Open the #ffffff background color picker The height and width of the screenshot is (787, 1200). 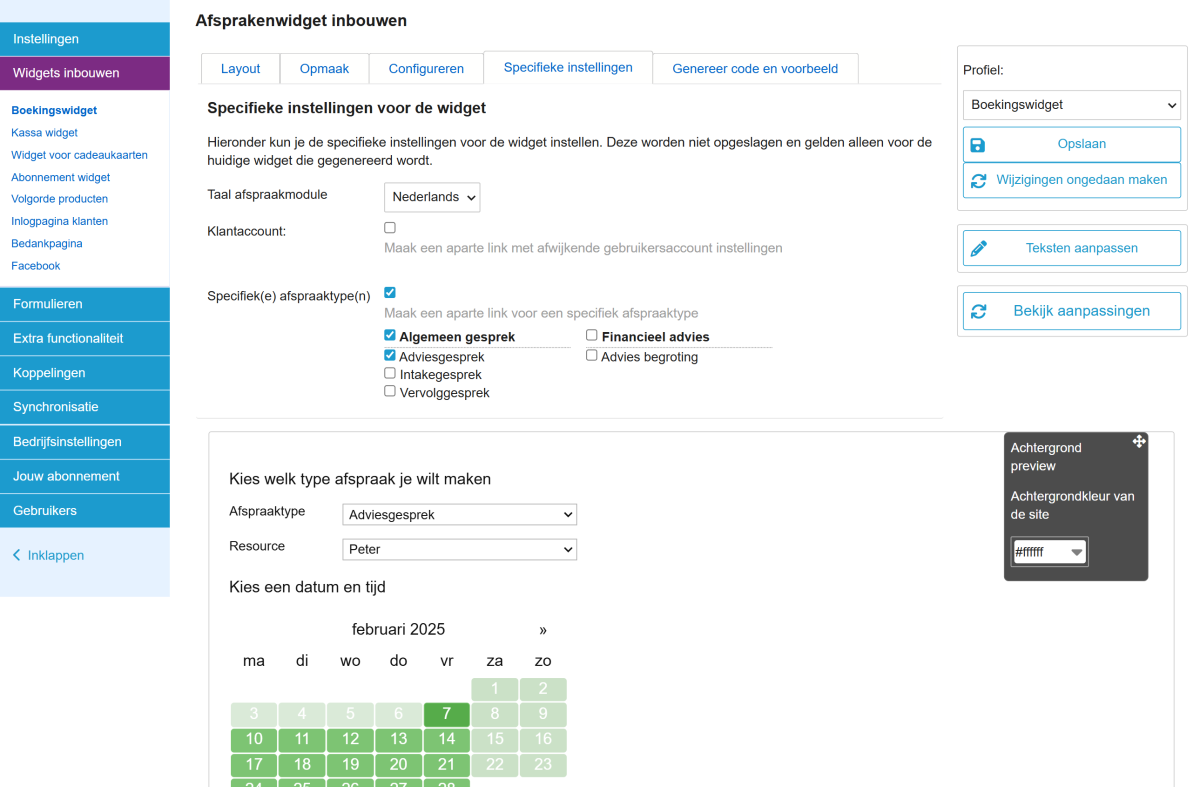1049,552
